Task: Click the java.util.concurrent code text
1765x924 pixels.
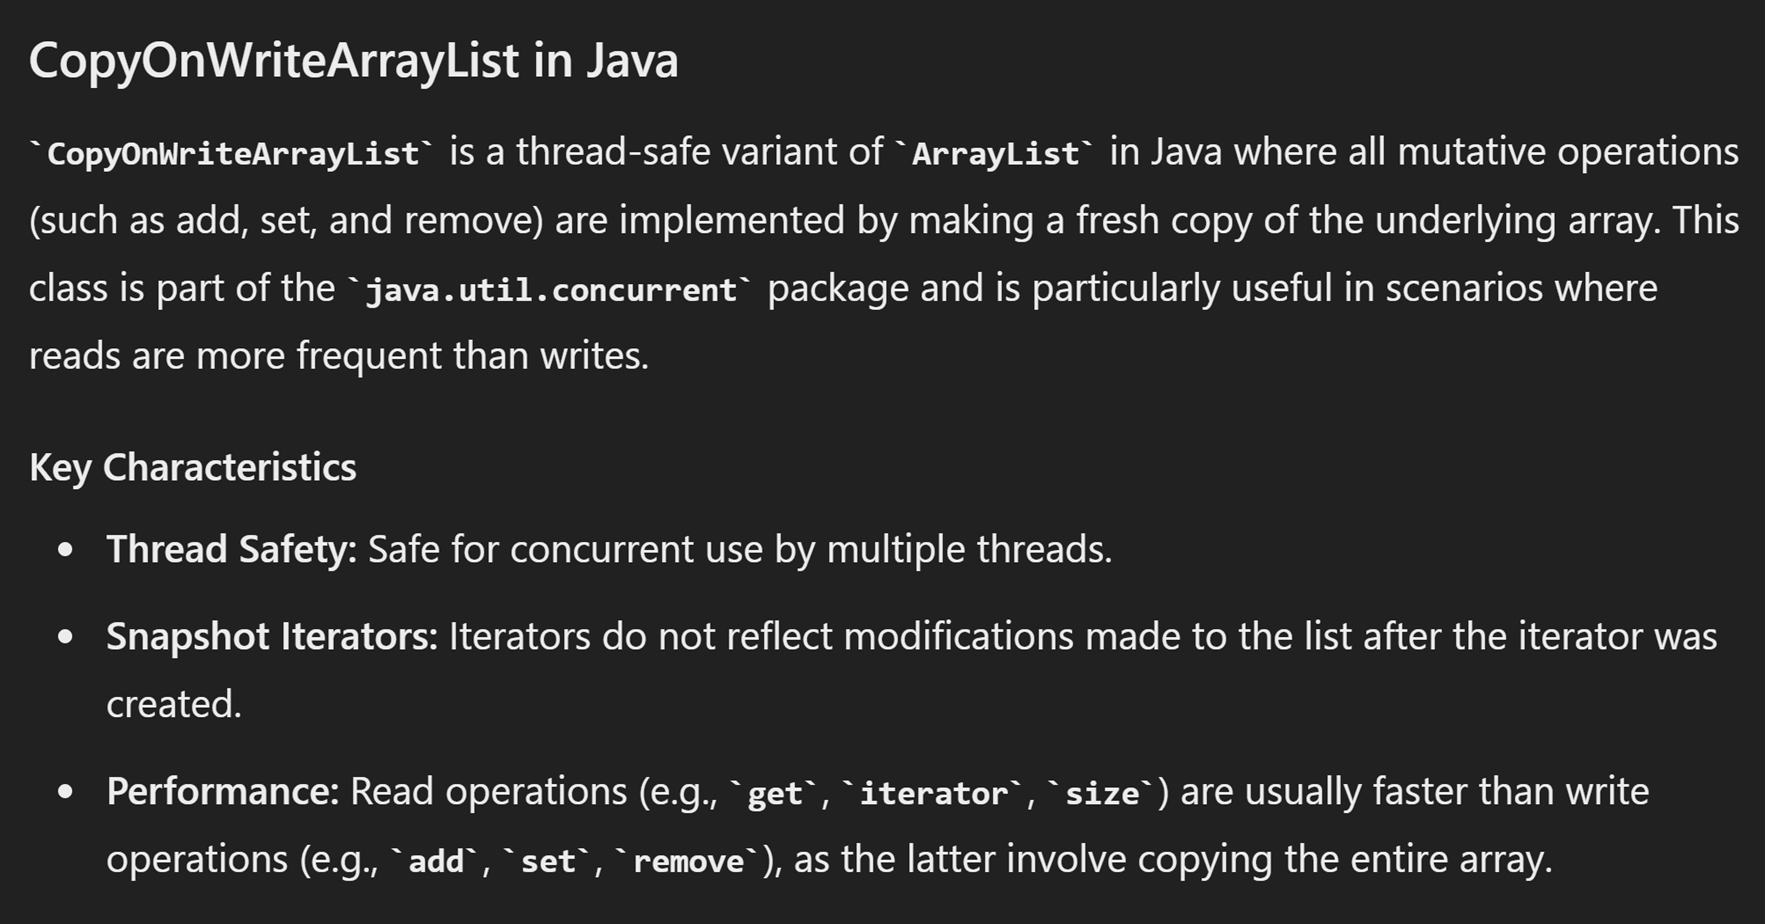Action: tap(549, 289)
